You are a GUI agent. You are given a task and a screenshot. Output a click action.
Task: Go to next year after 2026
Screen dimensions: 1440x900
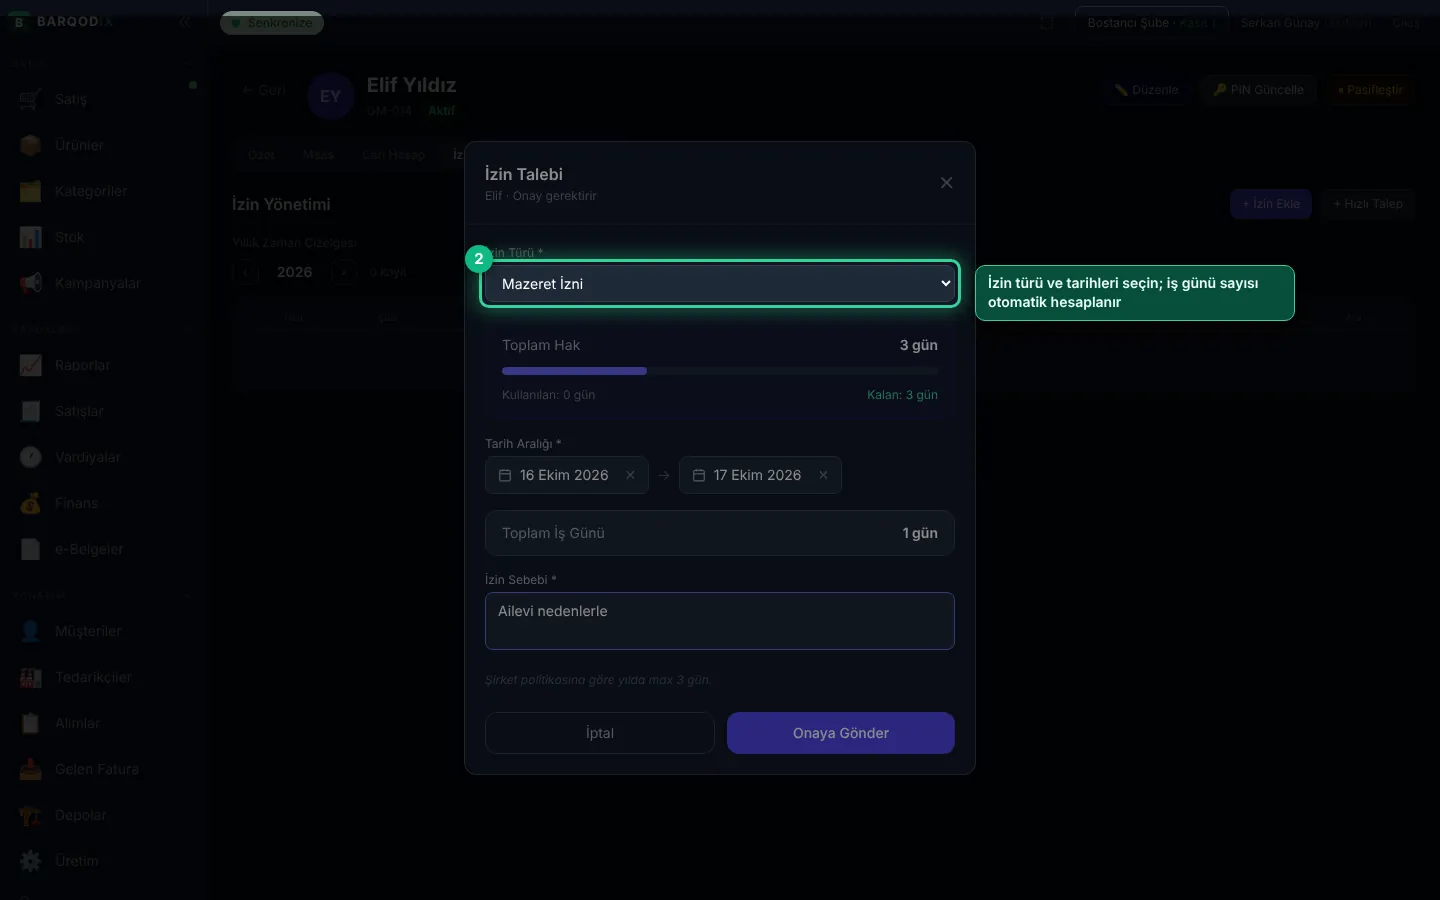(343, 272)
